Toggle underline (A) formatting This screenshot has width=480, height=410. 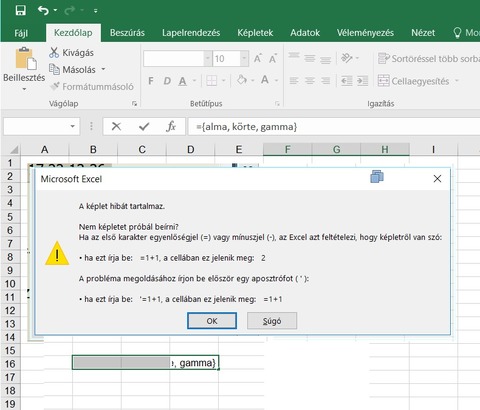pyautogui.click(x=182, y=81)
